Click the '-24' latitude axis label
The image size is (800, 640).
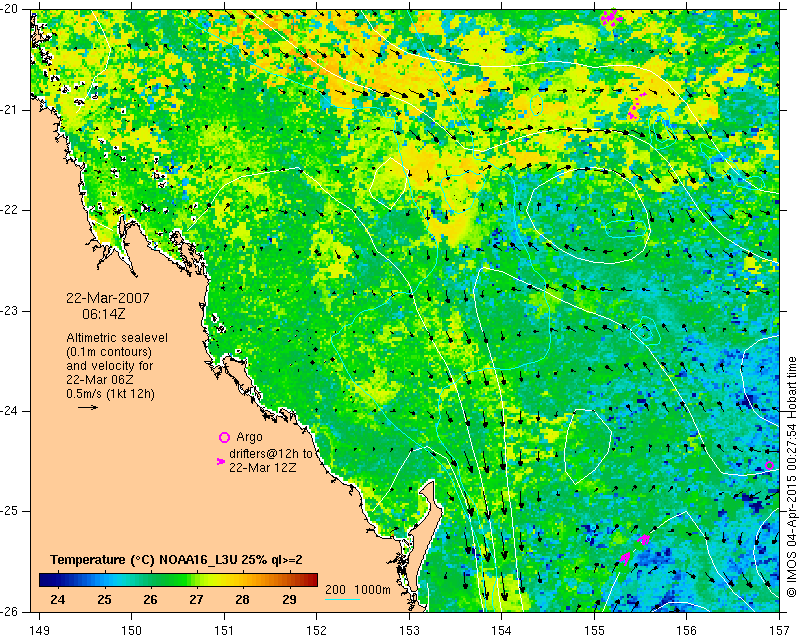click(11, 411)
